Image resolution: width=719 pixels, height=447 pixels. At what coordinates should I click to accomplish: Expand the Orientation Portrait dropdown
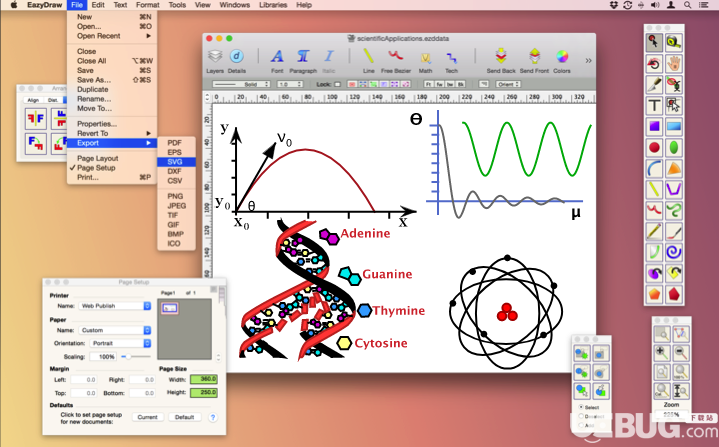pyautogui.click(x=121, y=343)
